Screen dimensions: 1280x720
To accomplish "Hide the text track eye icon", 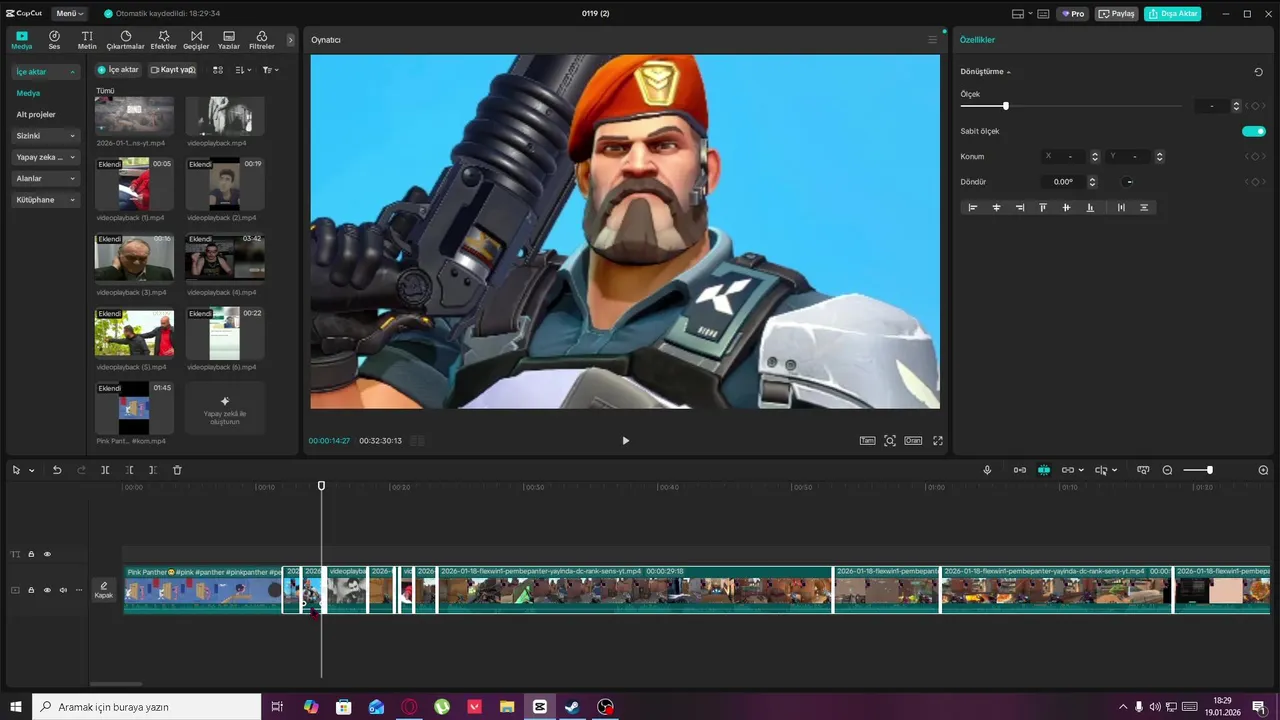I will coord(47,554).
